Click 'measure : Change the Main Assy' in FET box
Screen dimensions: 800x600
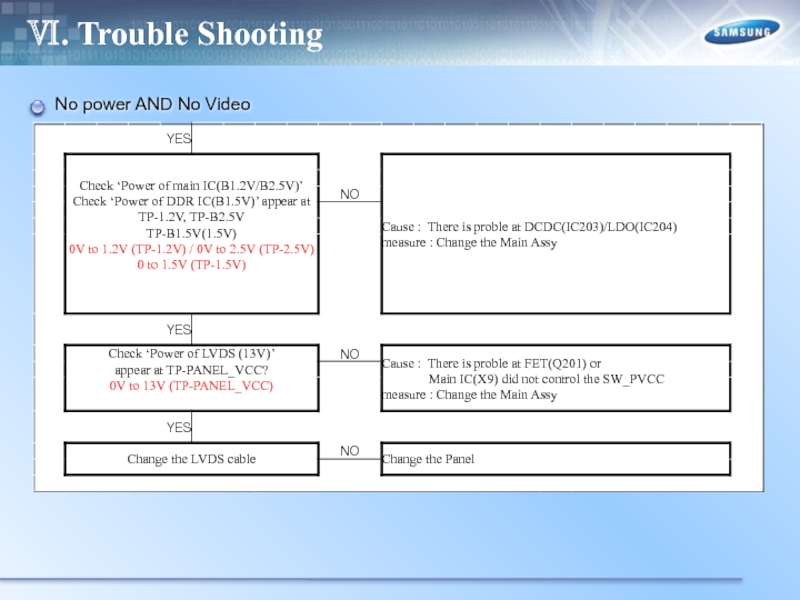point(469,395)
